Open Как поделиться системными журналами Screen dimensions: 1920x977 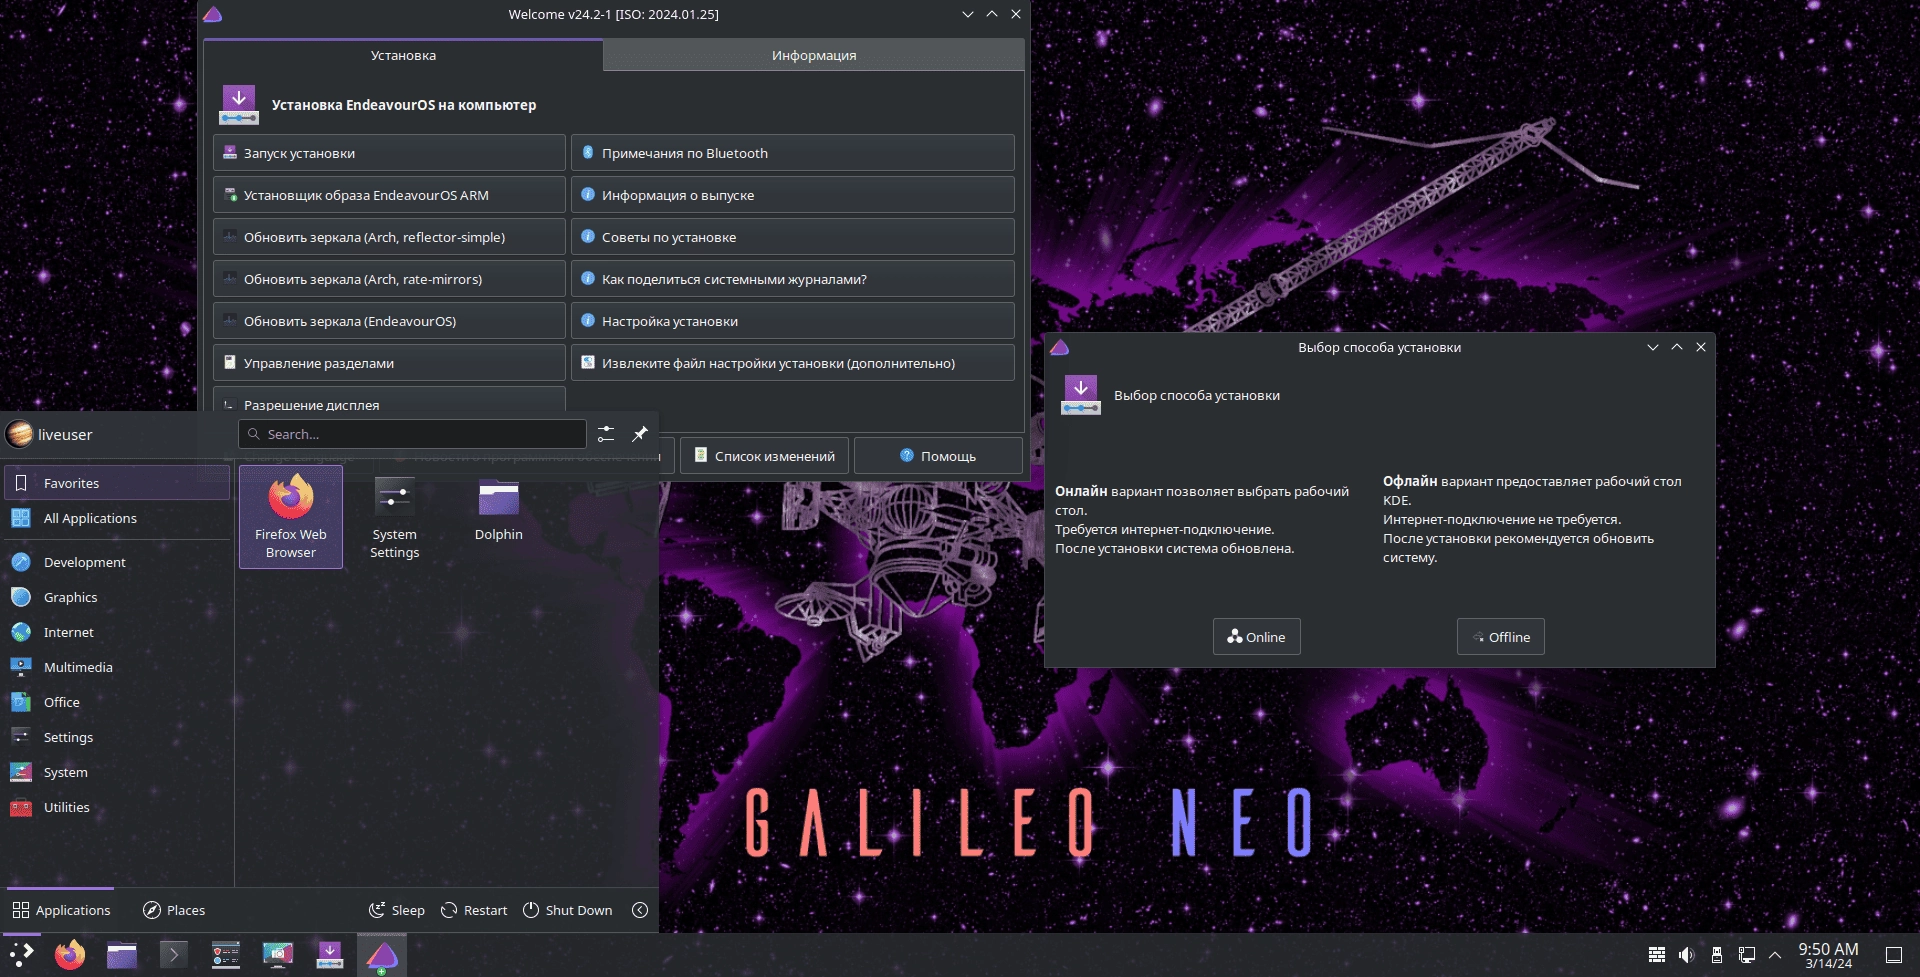(x=793, y=279)
